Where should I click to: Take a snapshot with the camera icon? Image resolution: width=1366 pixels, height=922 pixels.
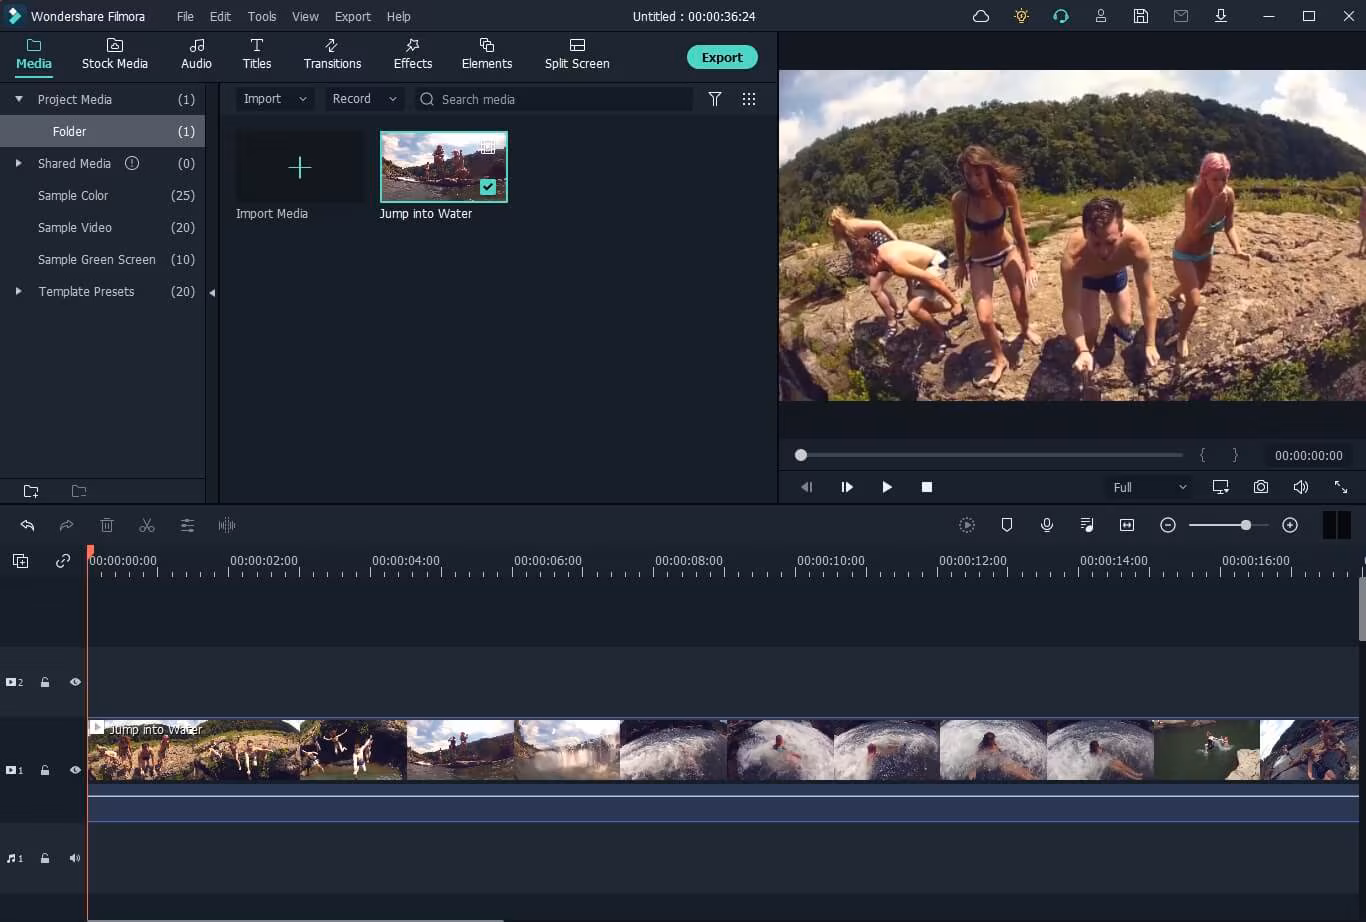coord(1260,487)
